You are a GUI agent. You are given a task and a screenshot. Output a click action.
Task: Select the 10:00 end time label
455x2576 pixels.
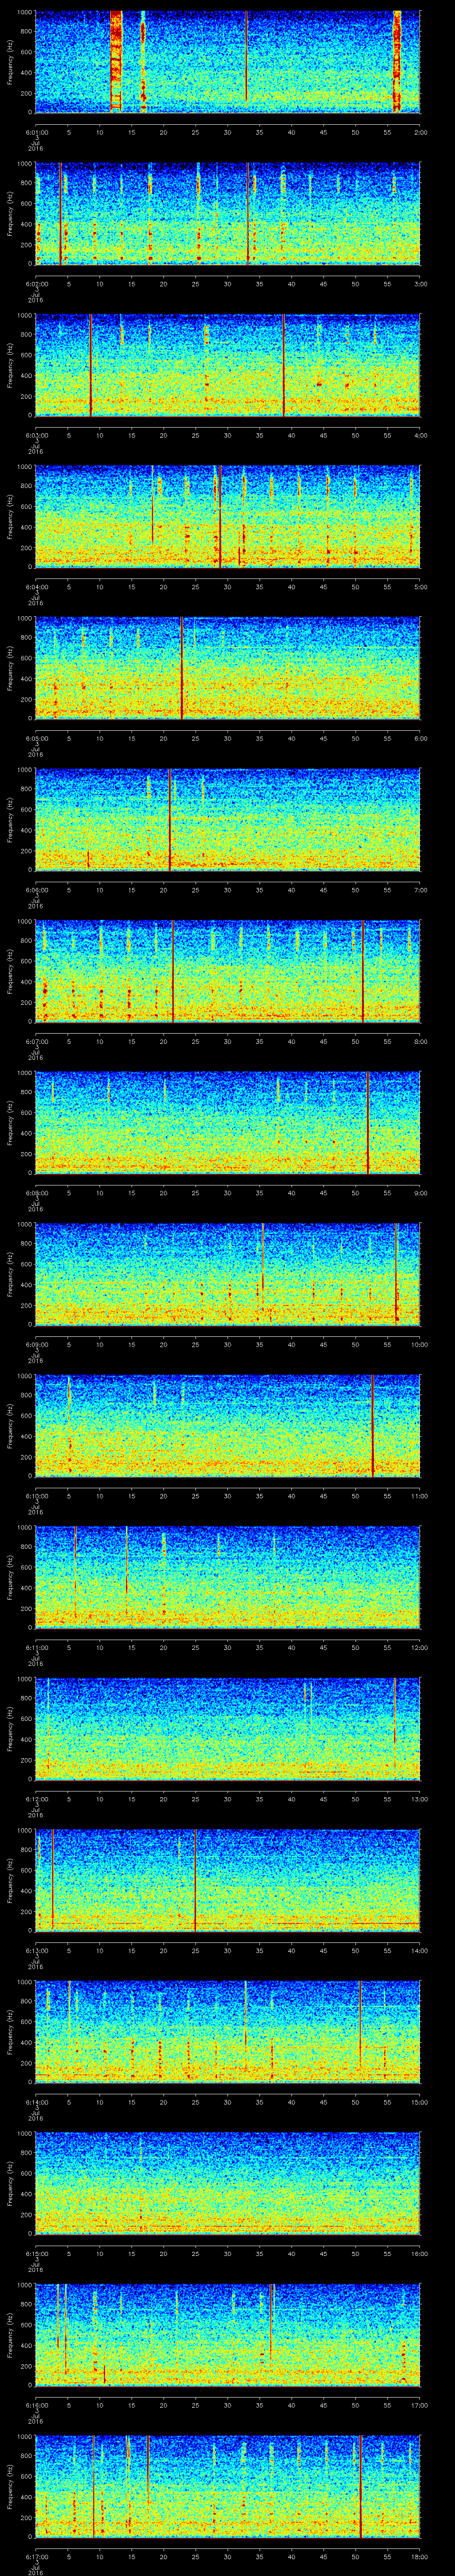[x=419, y=1344]
